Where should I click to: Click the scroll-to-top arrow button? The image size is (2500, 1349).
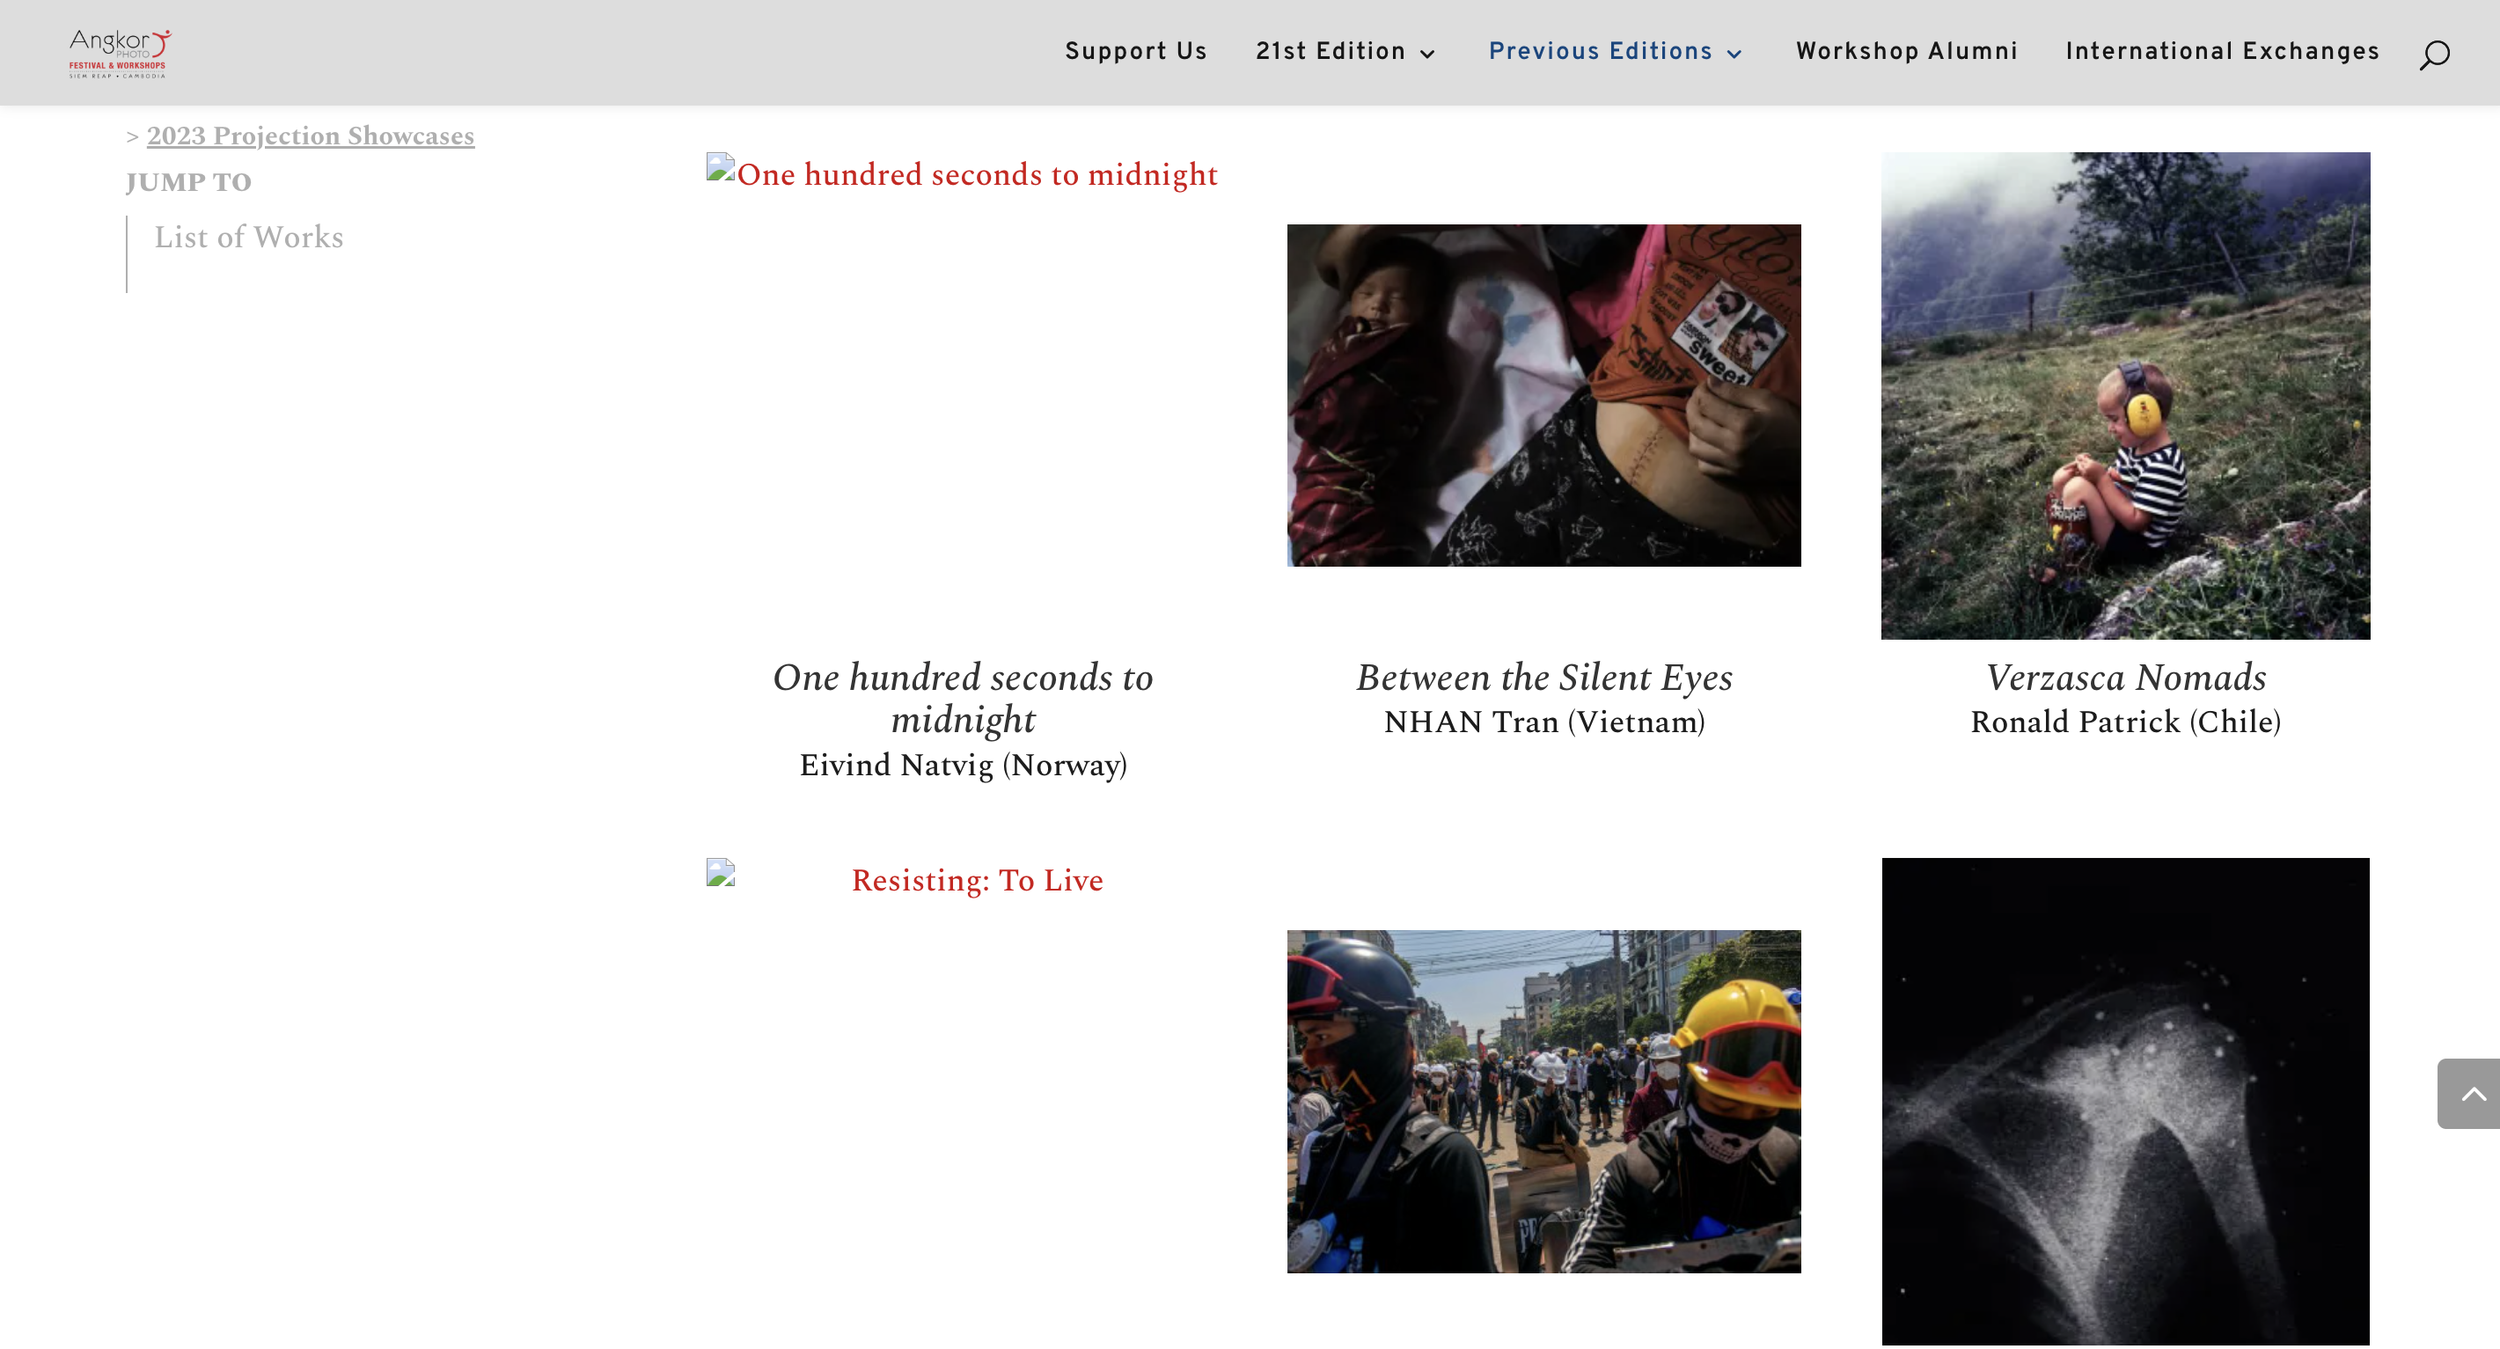pos(2470,1094)
